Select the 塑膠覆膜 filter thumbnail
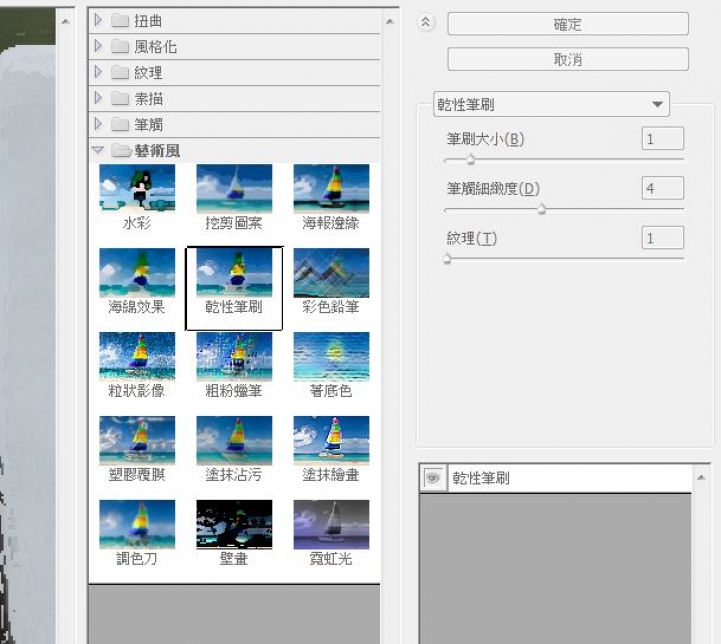 (137, 441)
